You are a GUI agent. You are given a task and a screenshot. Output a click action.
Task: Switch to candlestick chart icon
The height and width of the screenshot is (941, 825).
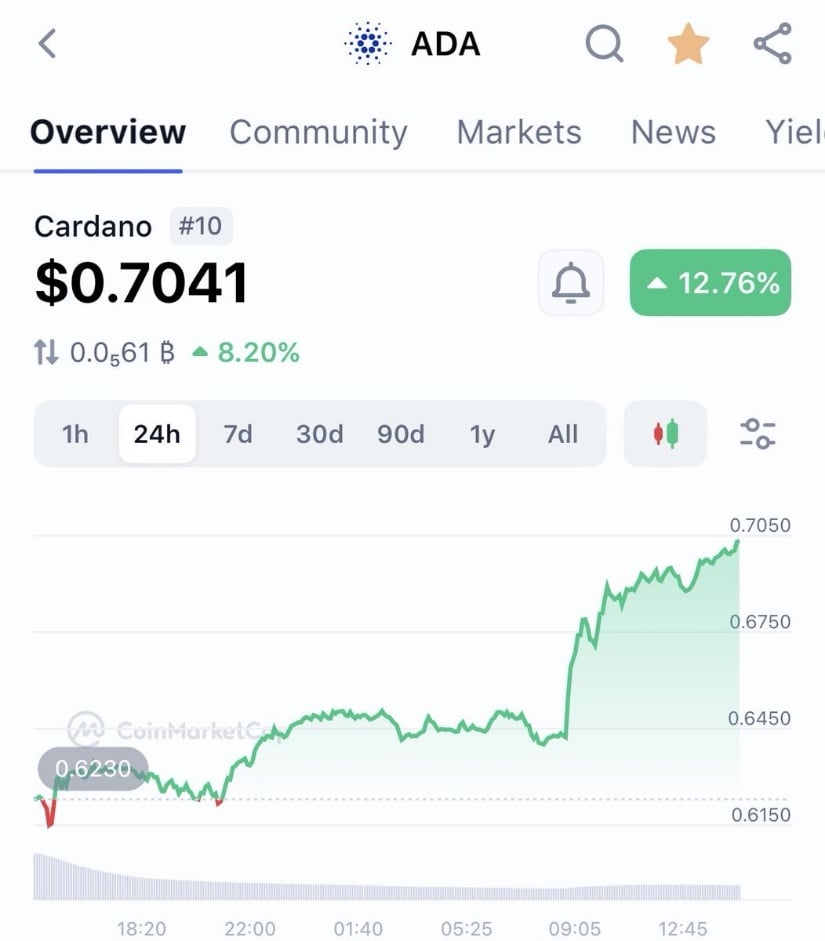coord(665,434)
